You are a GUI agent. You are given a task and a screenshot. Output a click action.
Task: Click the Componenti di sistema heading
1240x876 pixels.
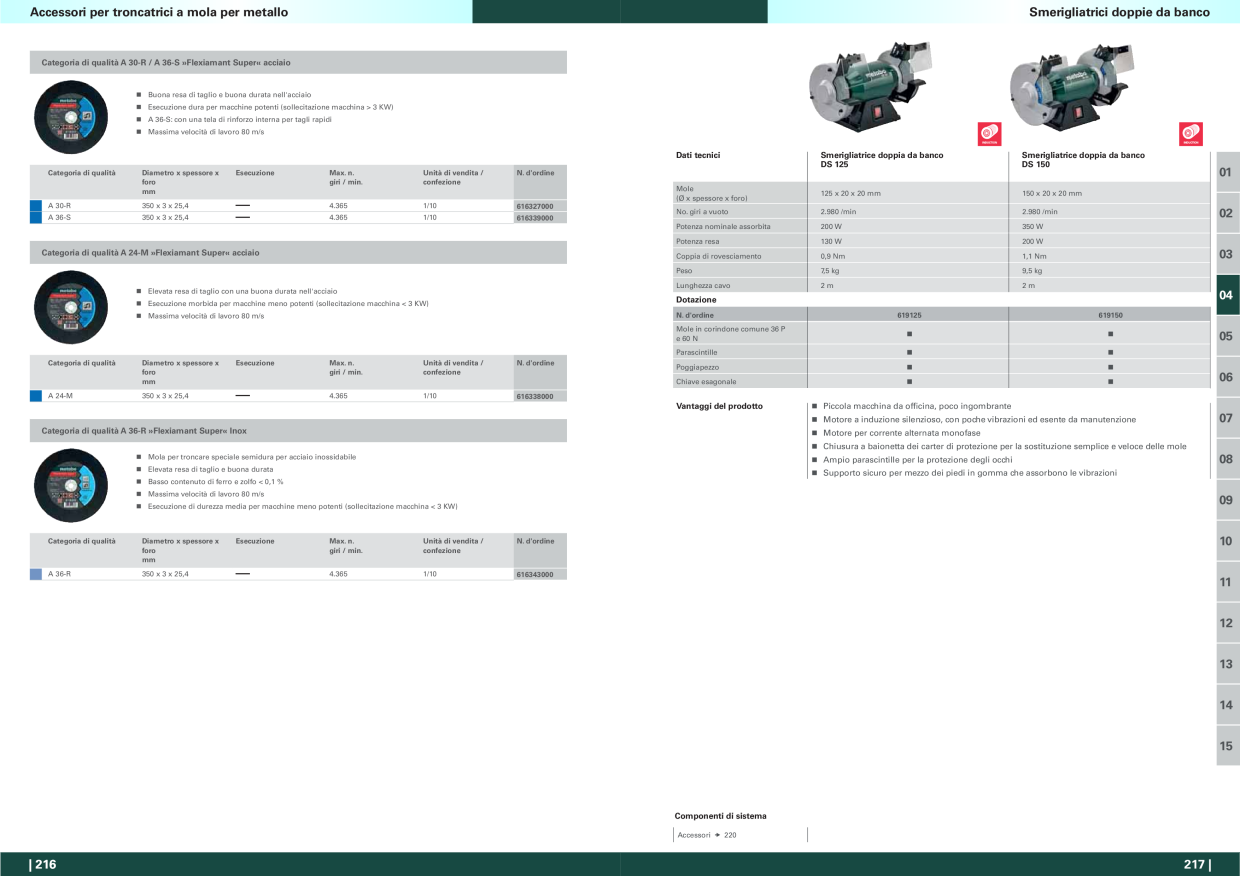point(720,816)
